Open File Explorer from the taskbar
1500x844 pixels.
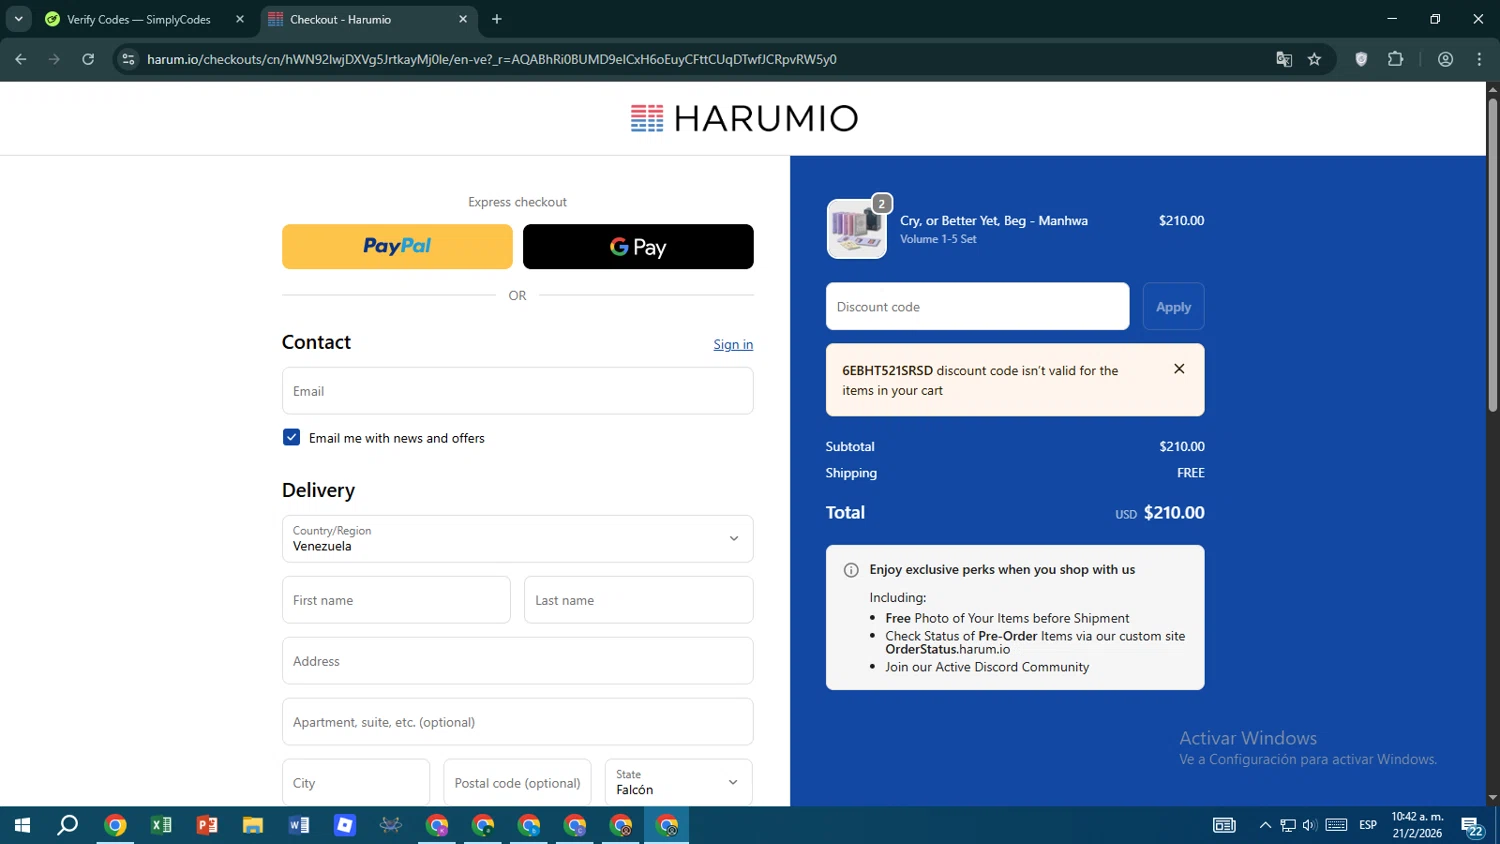[x=253, y=825]
